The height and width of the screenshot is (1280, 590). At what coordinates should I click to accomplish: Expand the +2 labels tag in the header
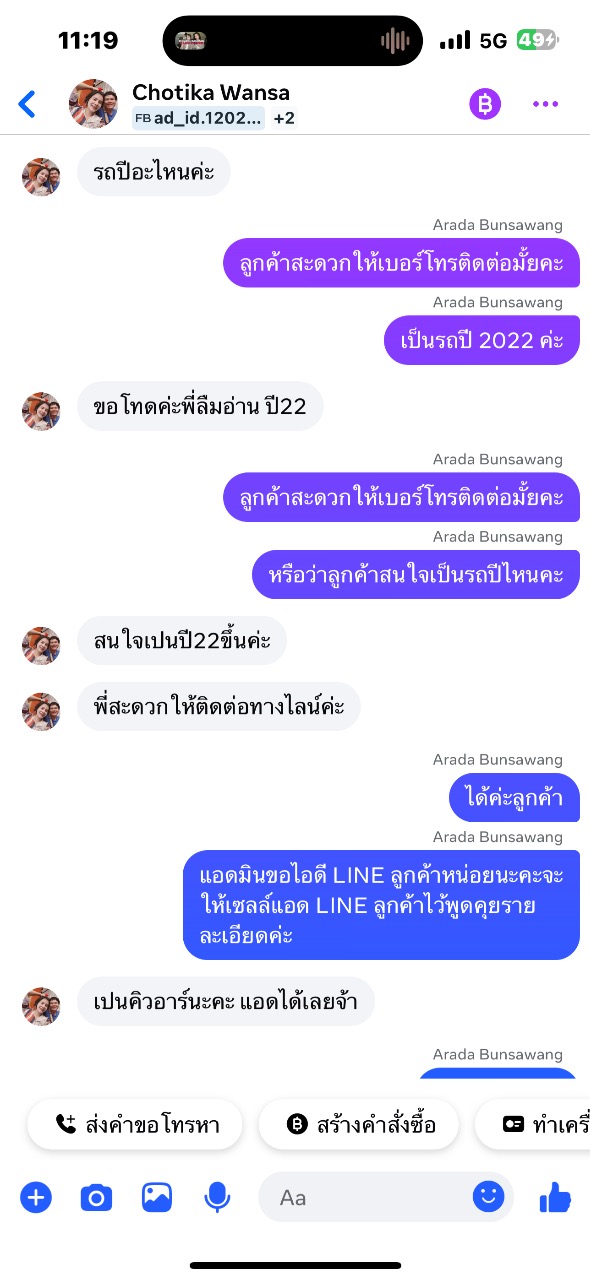[284, 118]
